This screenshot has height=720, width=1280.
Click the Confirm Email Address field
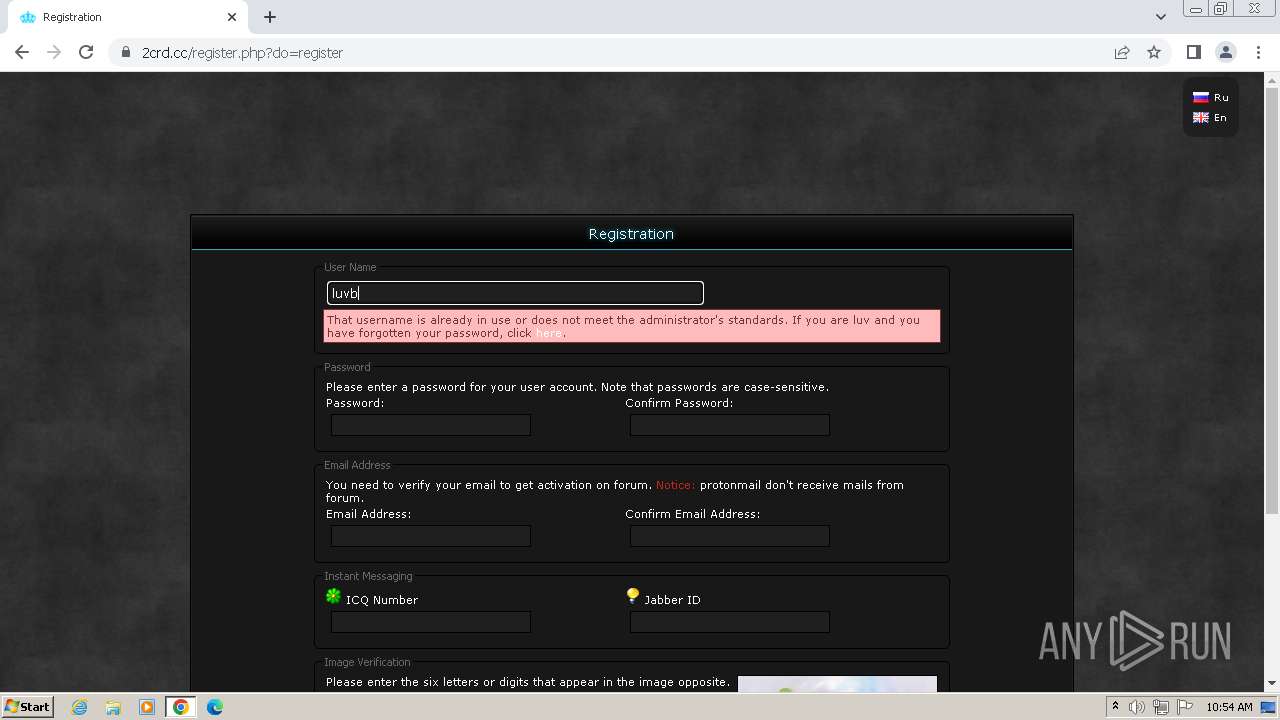pos(730,536)
